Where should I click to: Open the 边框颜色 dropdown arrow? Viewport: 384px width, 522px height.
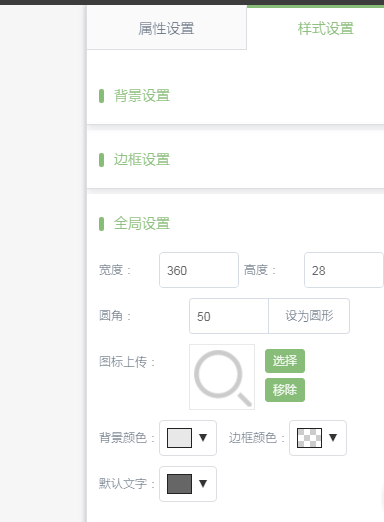tap(333, 438)
